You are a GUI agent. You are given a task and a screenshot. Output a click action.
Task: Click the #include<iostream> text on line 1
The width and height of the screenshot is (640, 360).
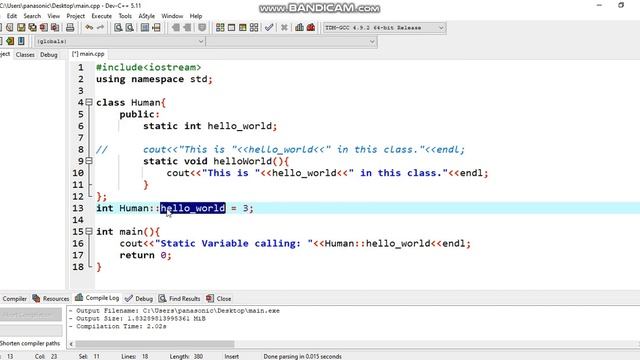(x=149, y=67)
